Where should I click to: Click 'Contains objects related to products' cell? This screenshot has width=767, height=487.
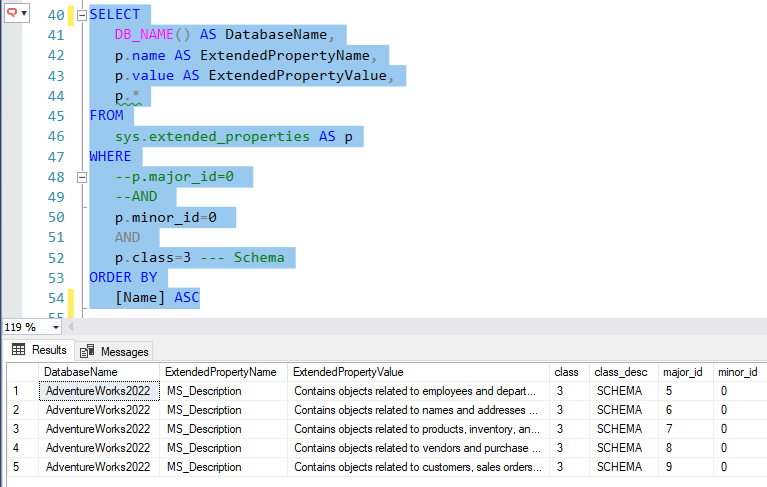click(418, 429)
